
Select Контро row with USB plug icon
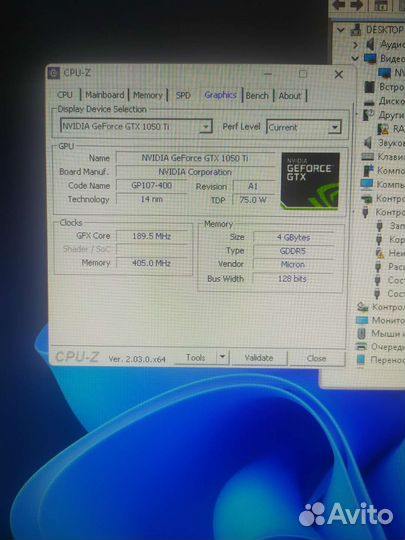(x=383, y=212)
